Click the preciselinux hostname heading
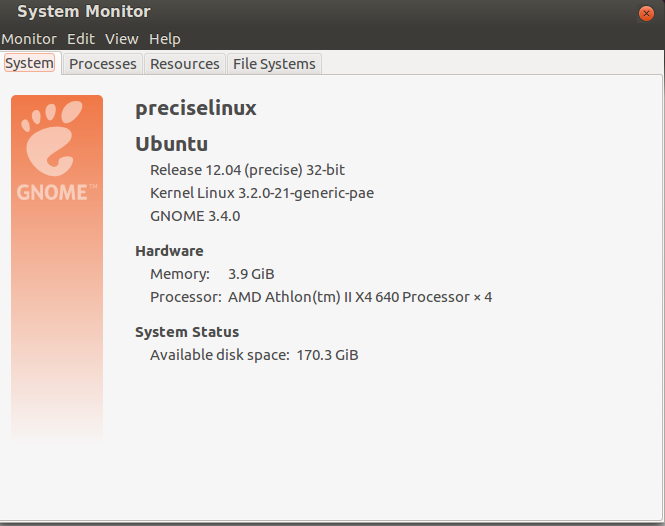Screen dimensions: 665x526 [196, 108]
